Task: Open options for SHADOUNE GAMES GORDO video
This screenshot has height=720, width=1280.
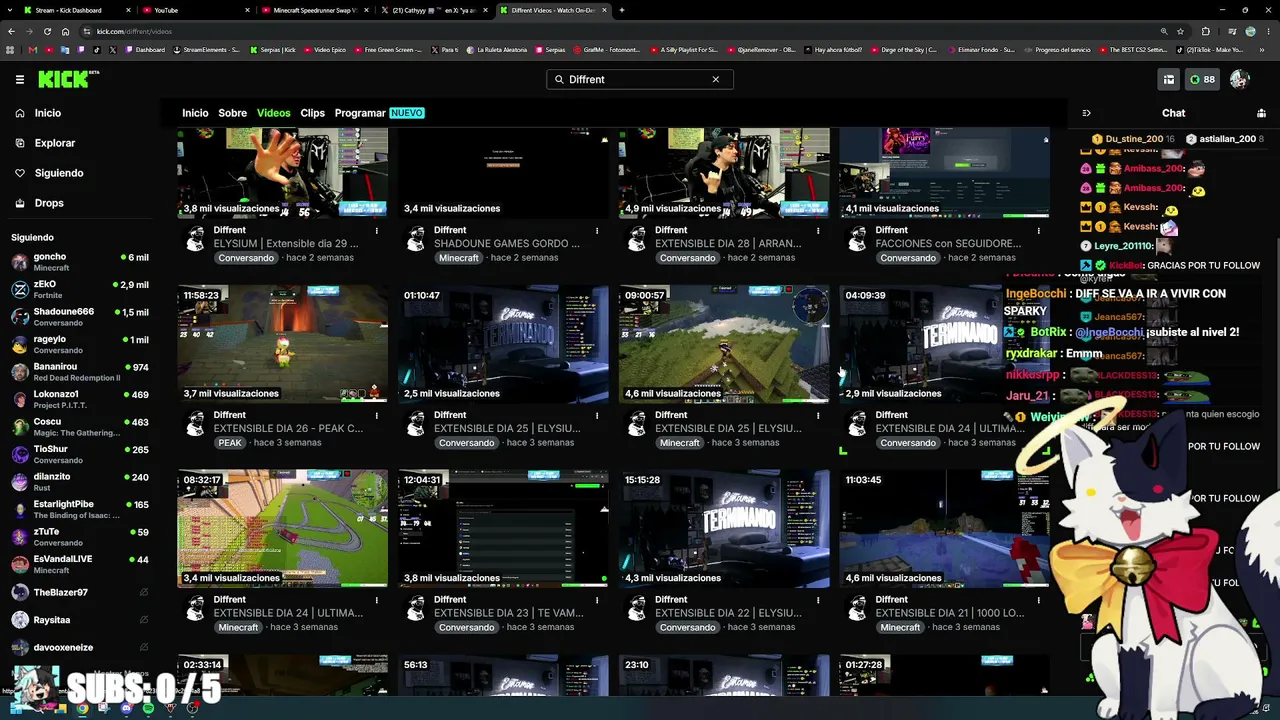Action: pos(597,230)
